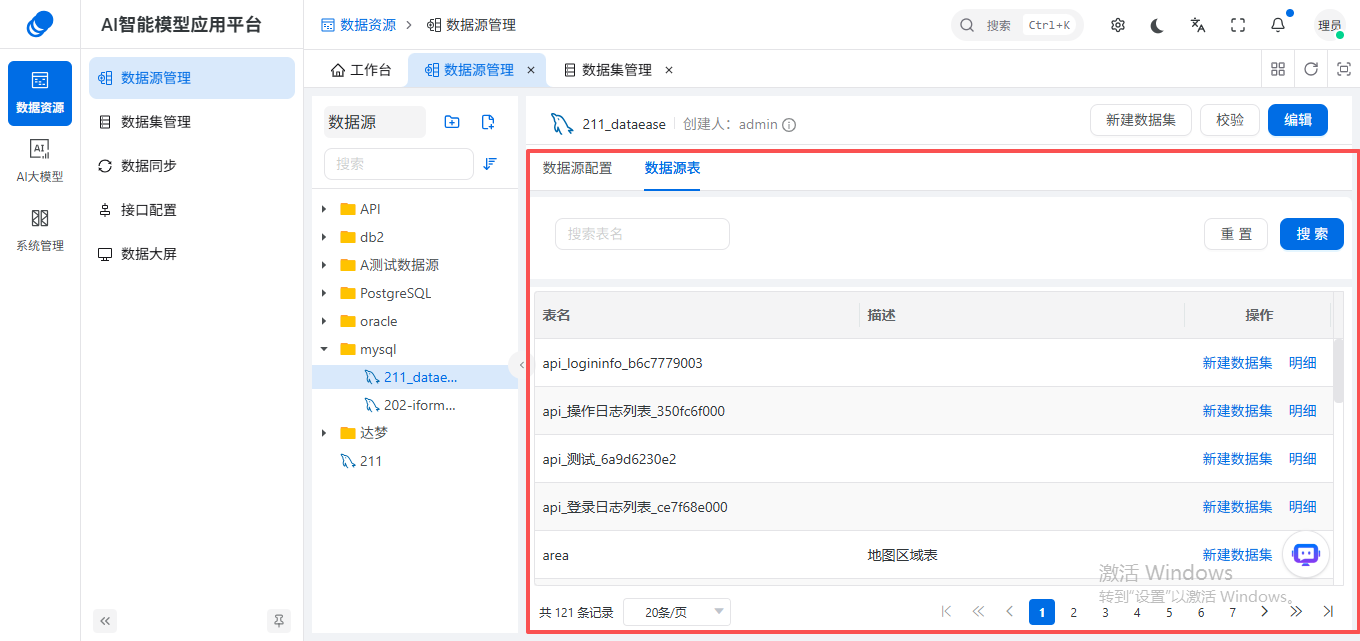This screenshot has height=641, width=1360.
Task: Open 明细 for api_登录日志列表_ce7f68e000
Action: (1303, 507)
